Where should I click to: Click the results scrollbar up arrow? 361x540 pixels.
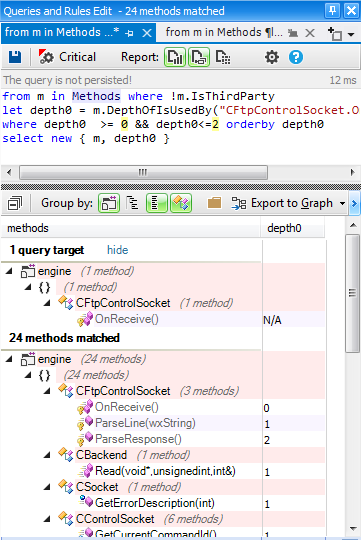tap(353, 225)
